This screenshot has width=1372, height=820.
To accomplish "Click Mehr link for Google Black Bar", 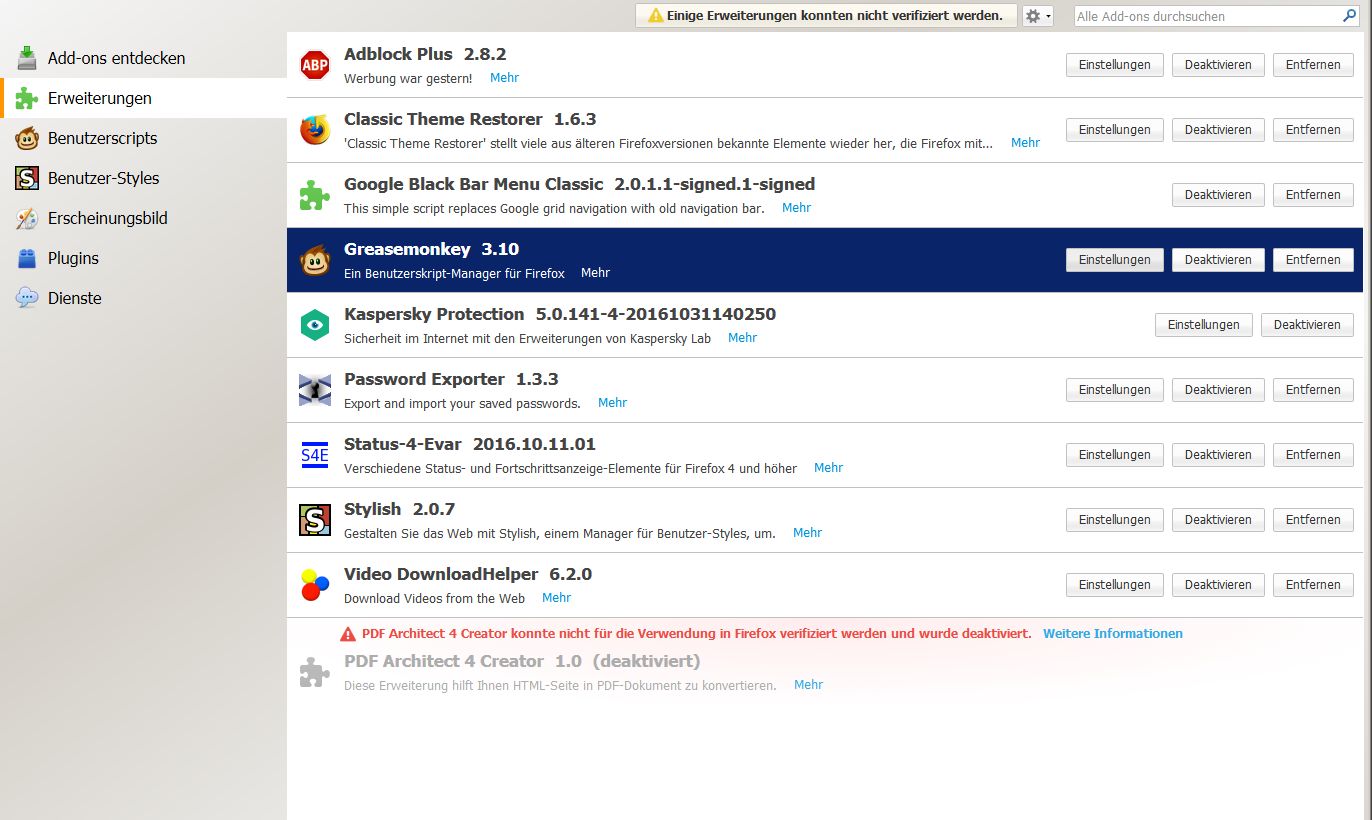I will coord(796,208).
